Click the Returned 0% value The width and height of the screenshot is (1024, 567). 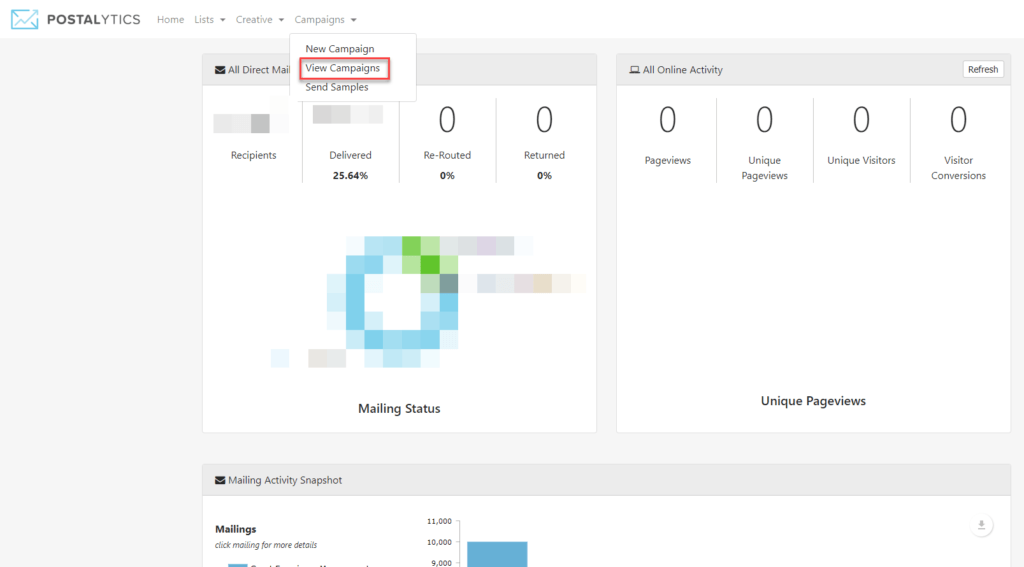coord(544,176)
